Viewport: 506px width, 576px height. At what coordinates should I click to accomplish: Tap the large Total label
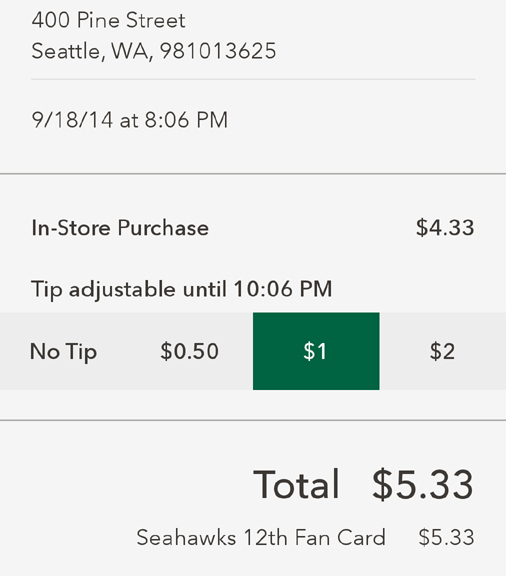pyautogui.click(x=296, y=485)
